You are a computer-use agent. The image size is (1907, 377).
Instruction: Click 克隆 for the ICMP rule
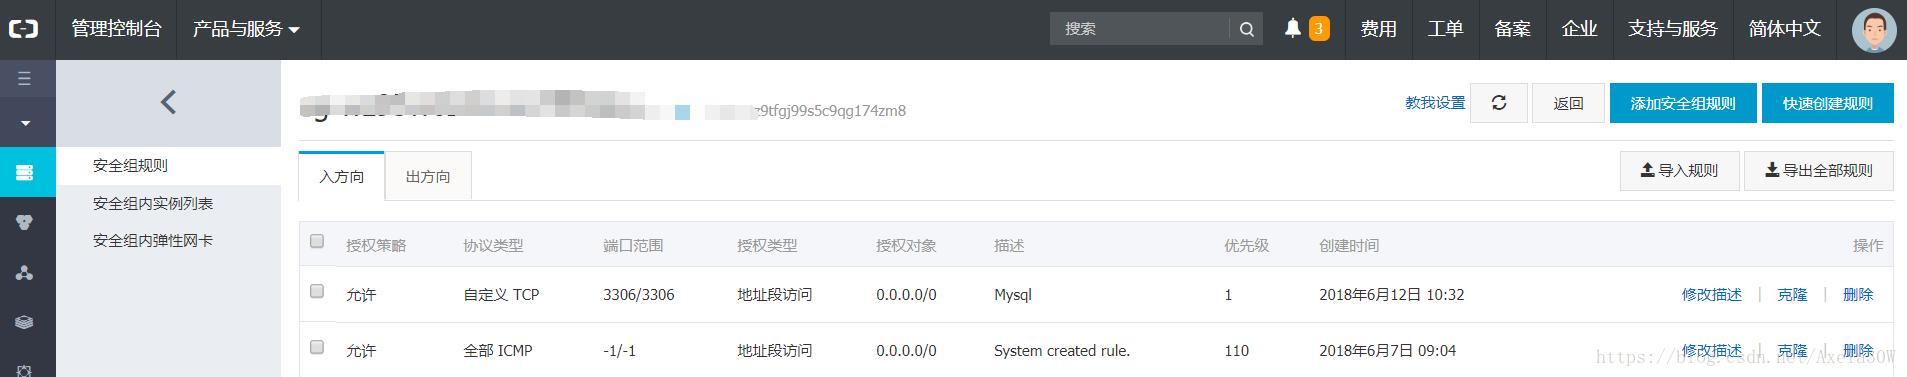tap(1792, 351)
